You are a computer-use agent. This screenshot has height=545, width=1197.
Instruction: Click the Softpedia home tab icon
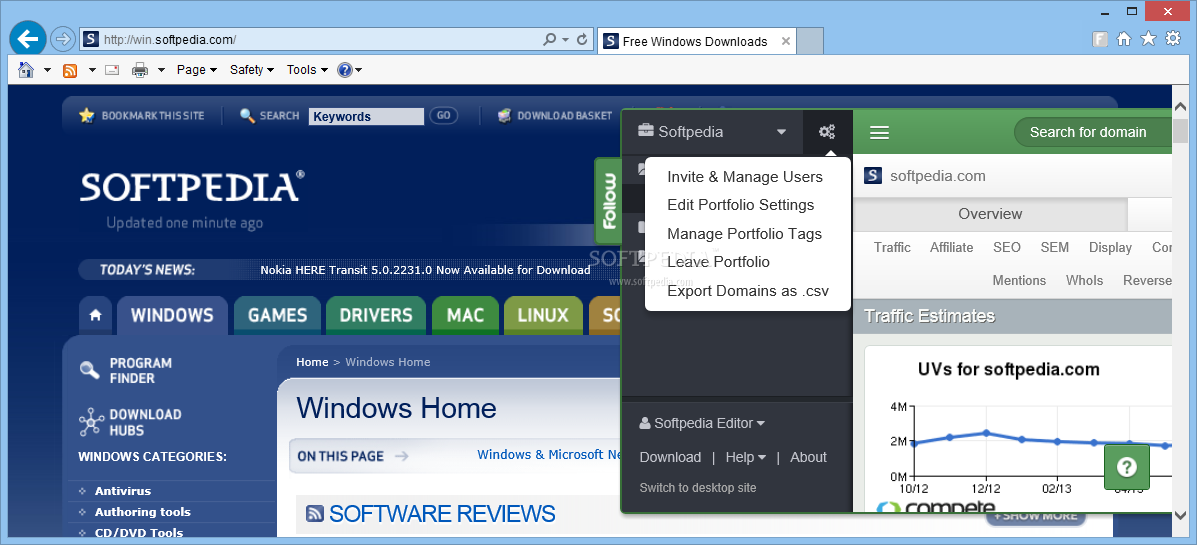[x=95, y=314]
